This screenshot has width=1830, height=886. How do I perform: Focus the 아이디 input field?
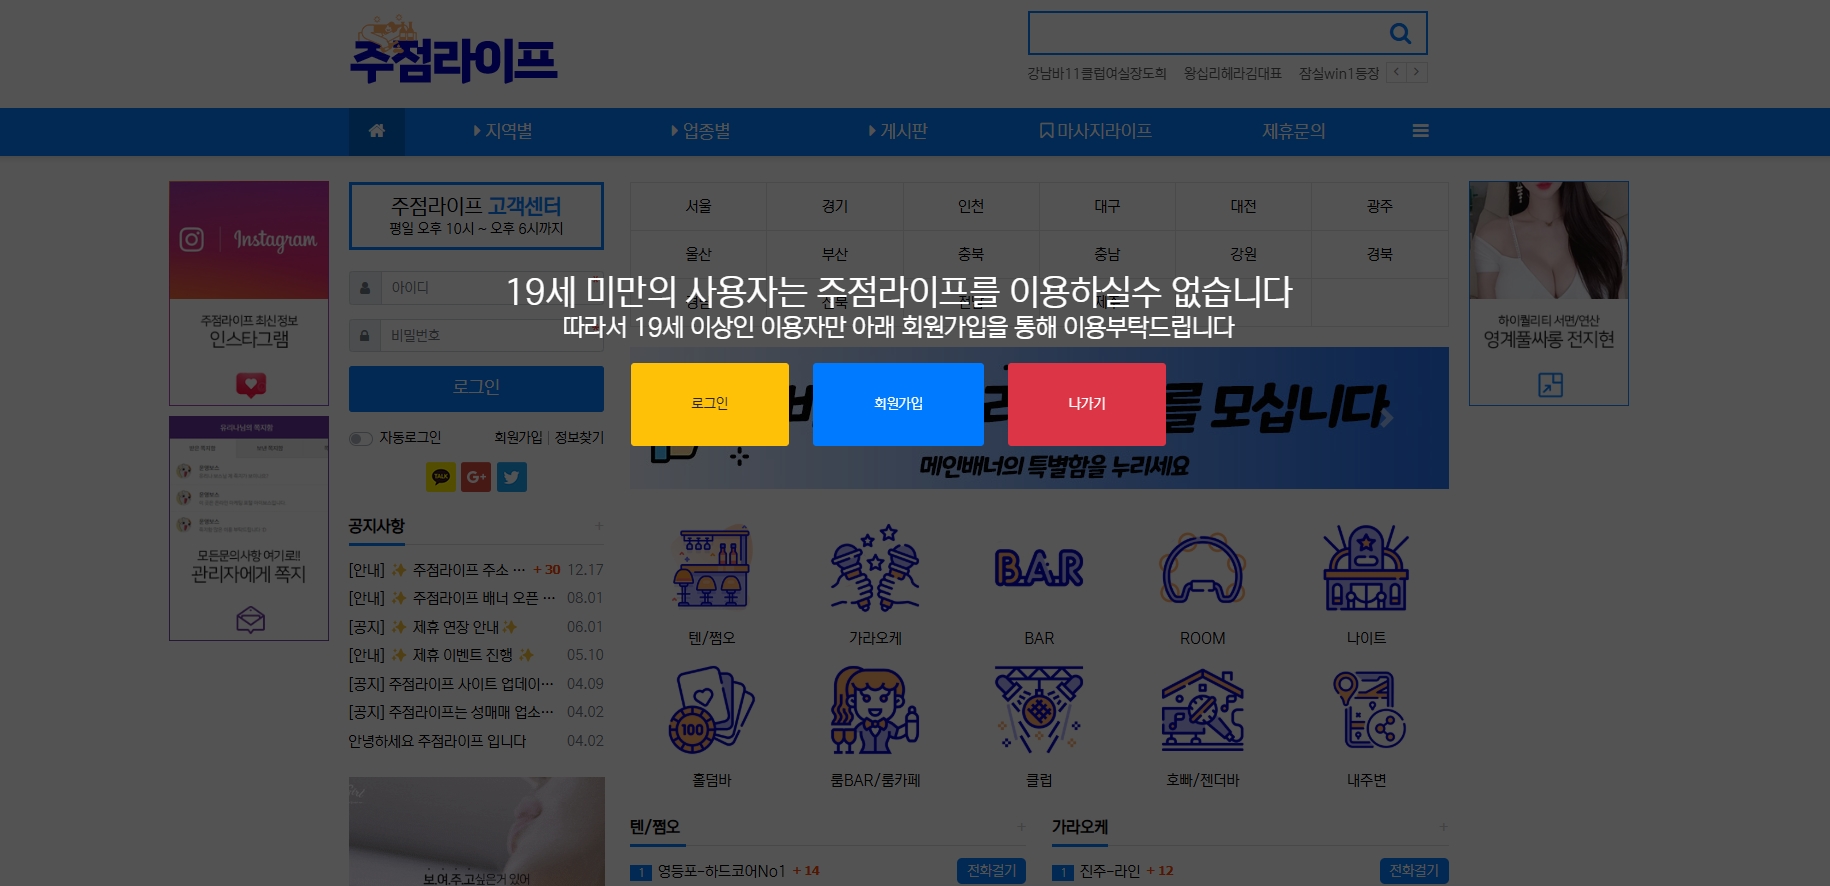[x=492, y=288]
